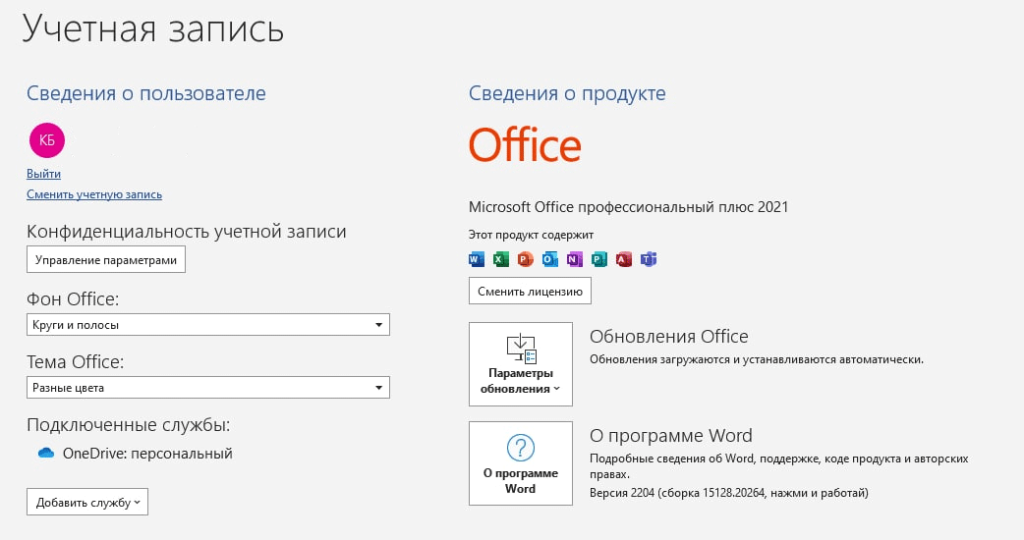Click Версия 2204 build text
Viewport: 1024px width, 540px height.
pos(729,493)
